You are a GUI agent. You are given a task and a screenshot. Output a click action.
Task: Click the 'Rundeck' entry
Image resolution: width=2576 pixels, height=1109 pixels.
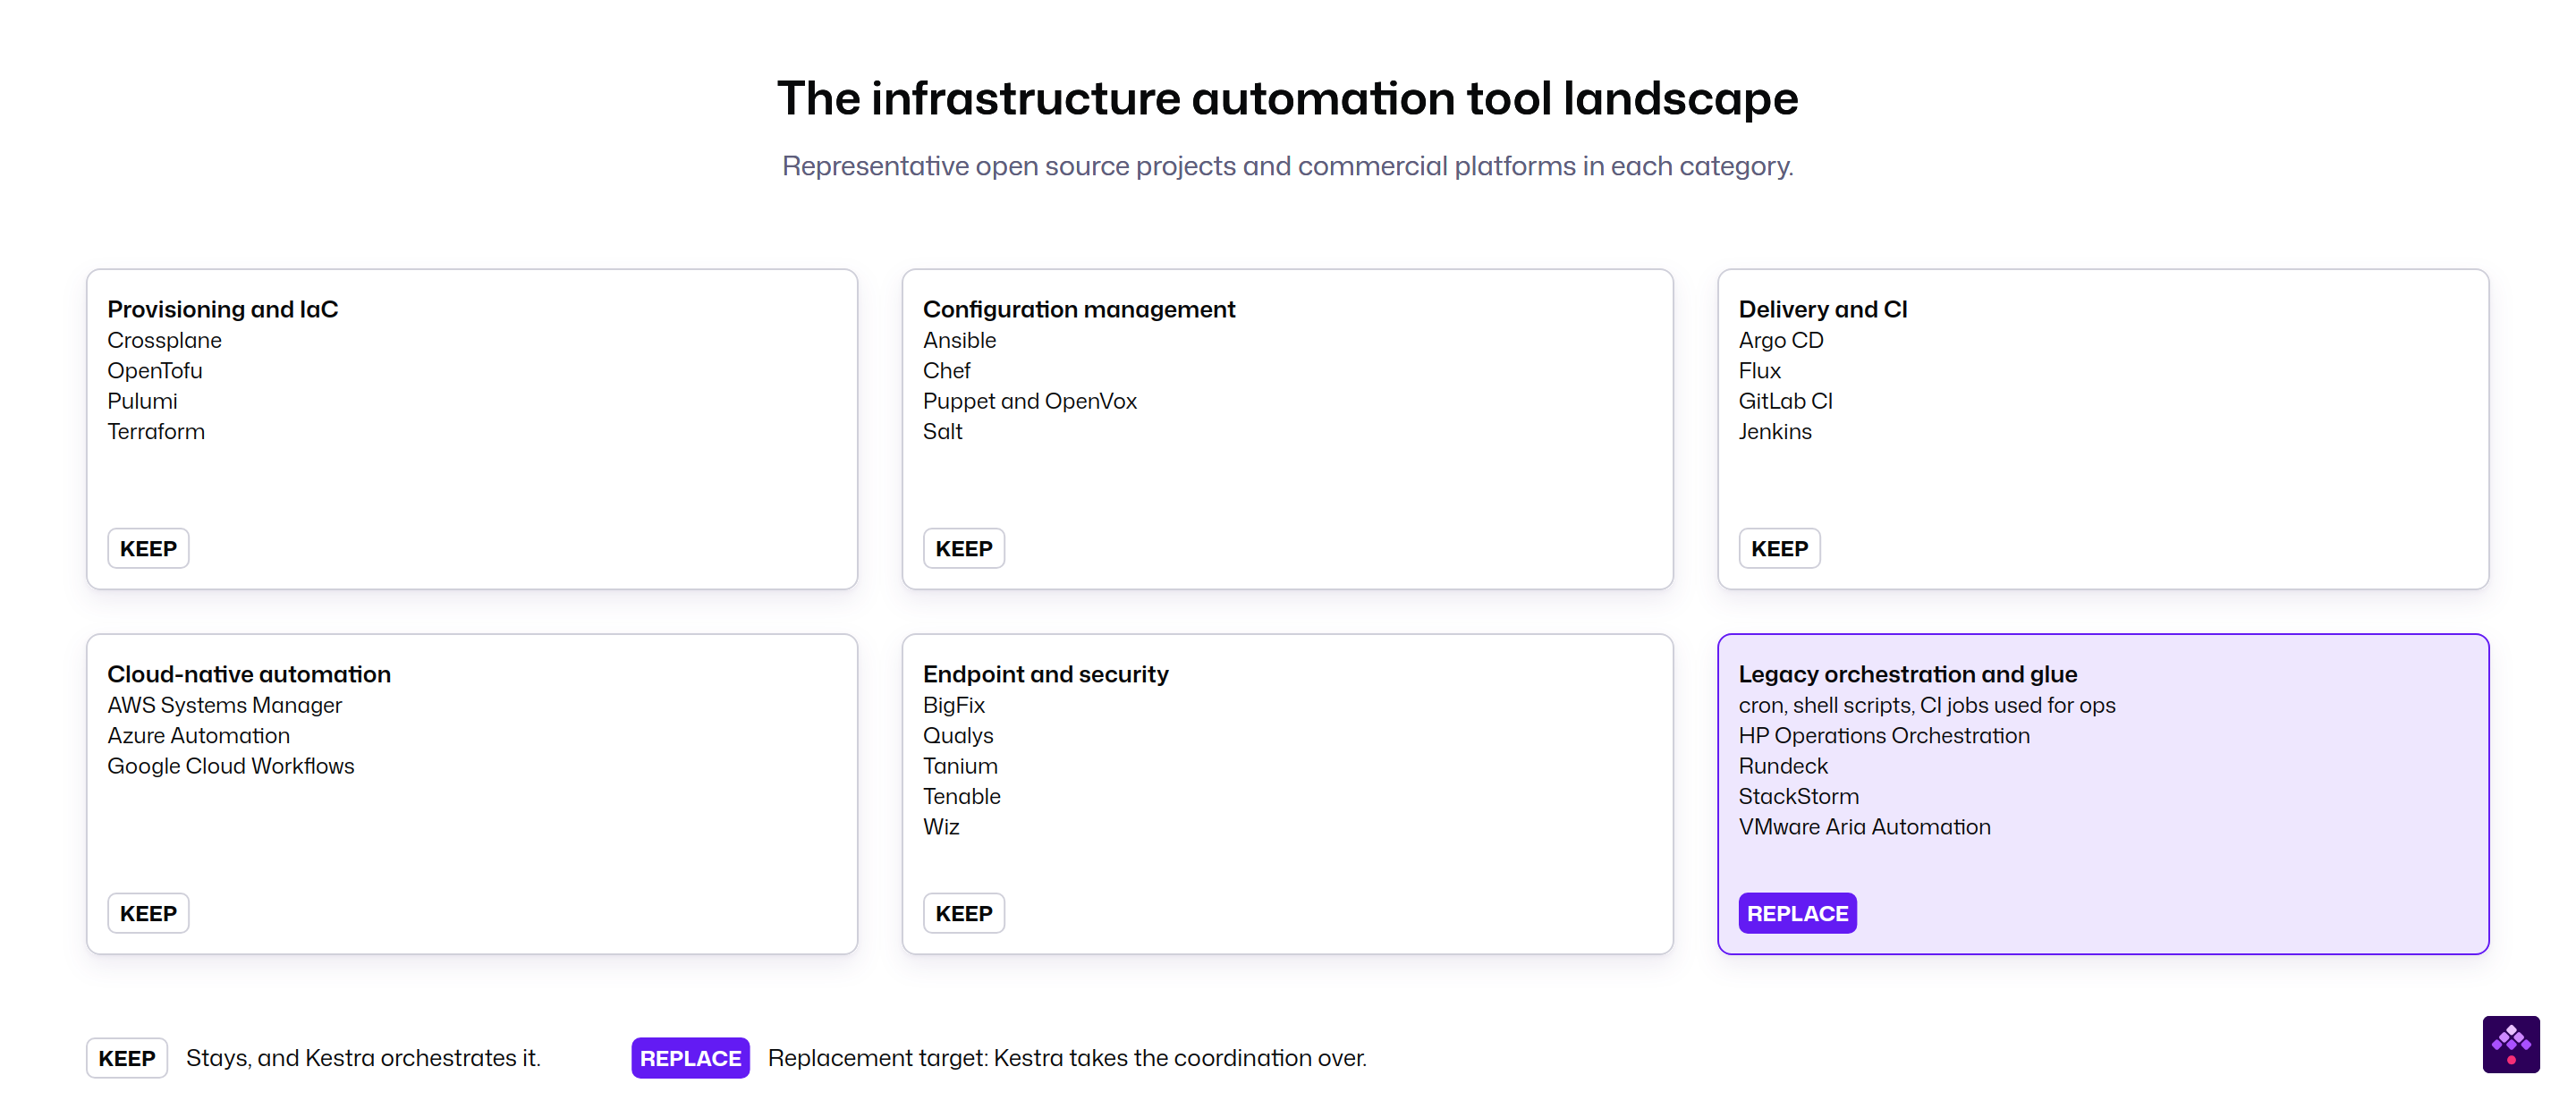pyautogui.click(x=1783, y=767)
